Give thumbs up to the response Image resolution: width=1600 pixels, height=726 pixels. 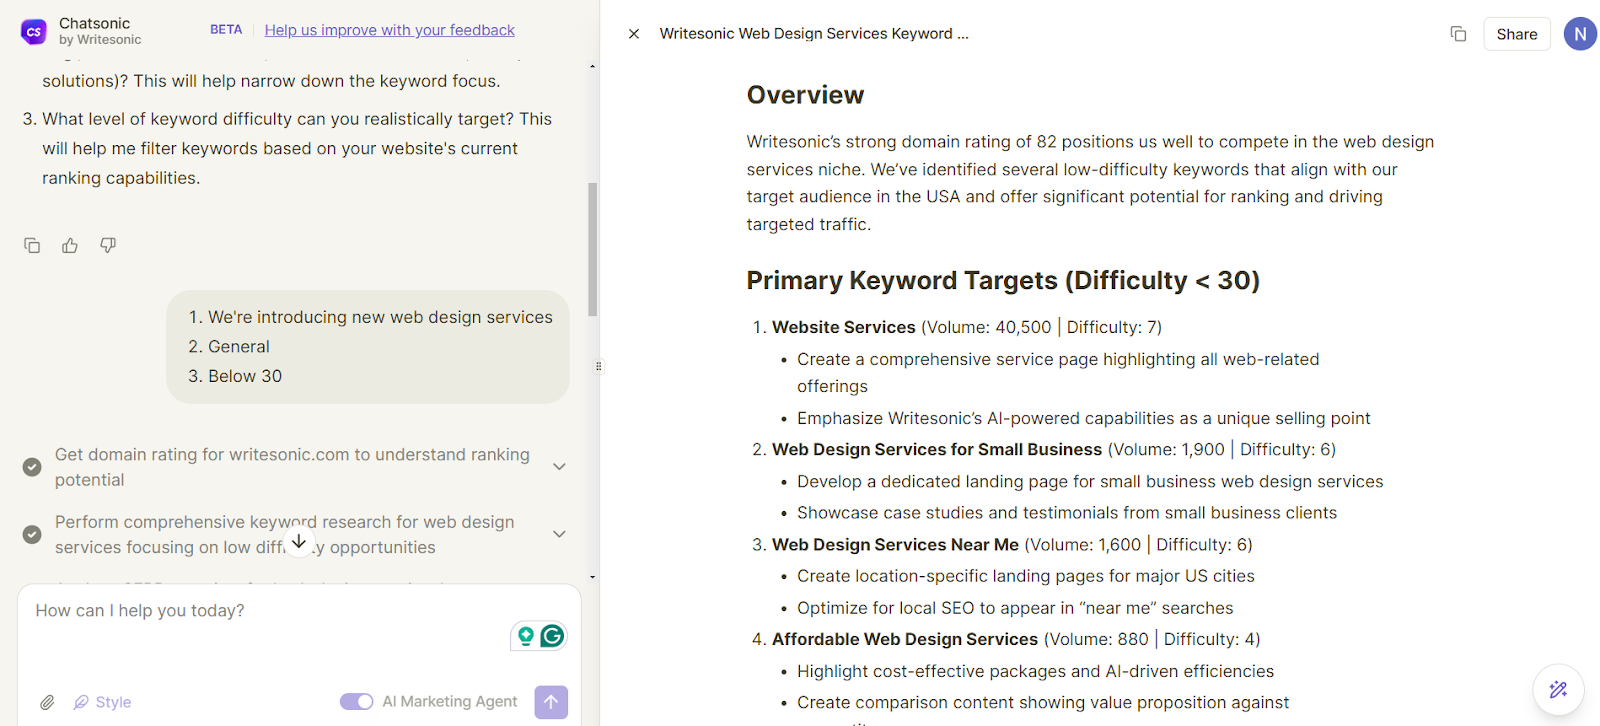[70, 245]
